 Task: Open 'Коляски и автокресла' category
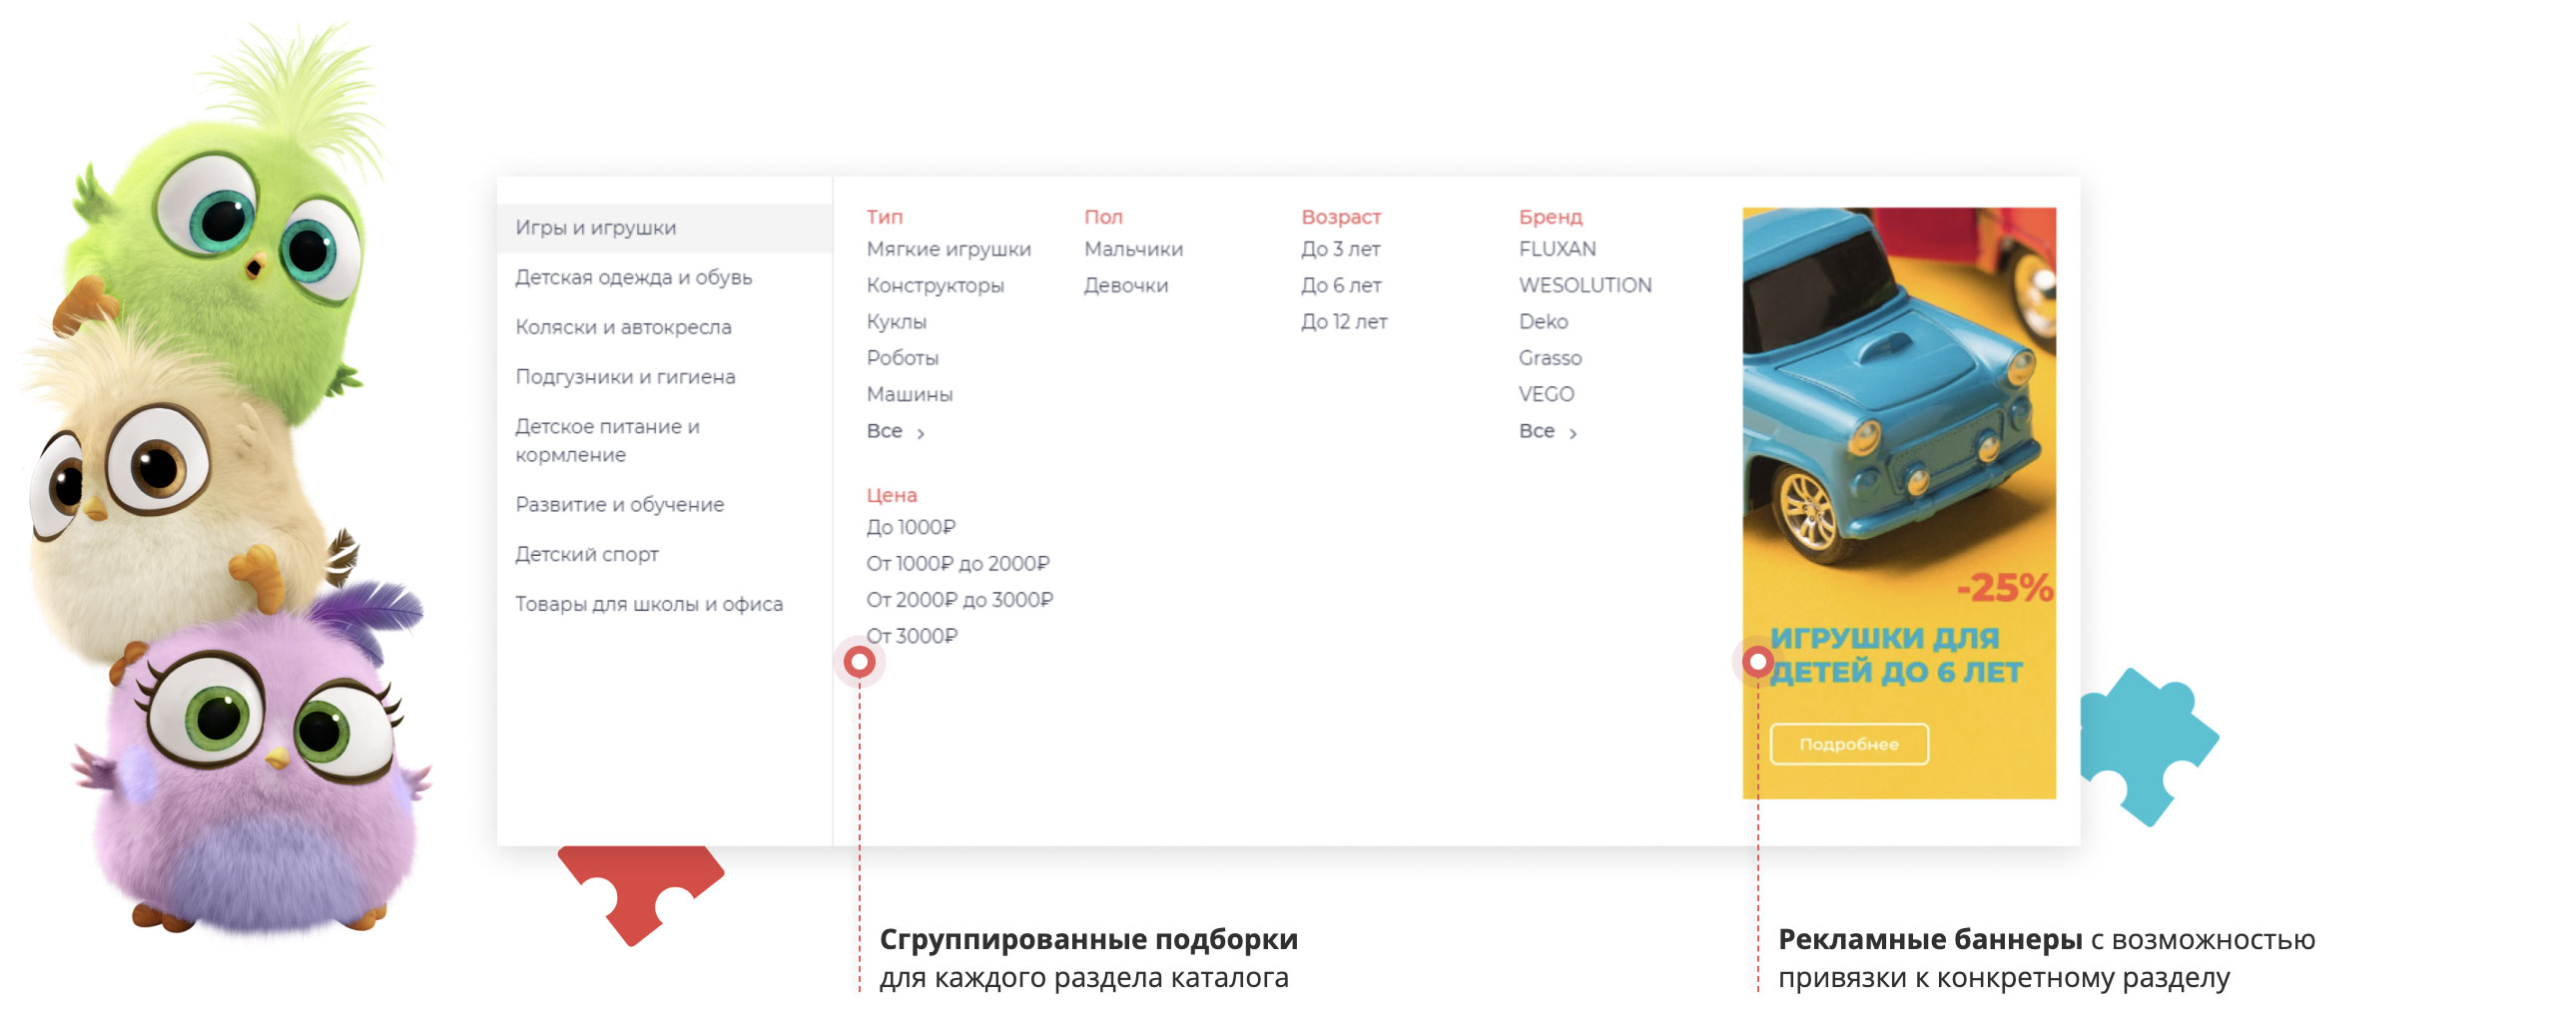pyautogui.click(x=622, y=327)
